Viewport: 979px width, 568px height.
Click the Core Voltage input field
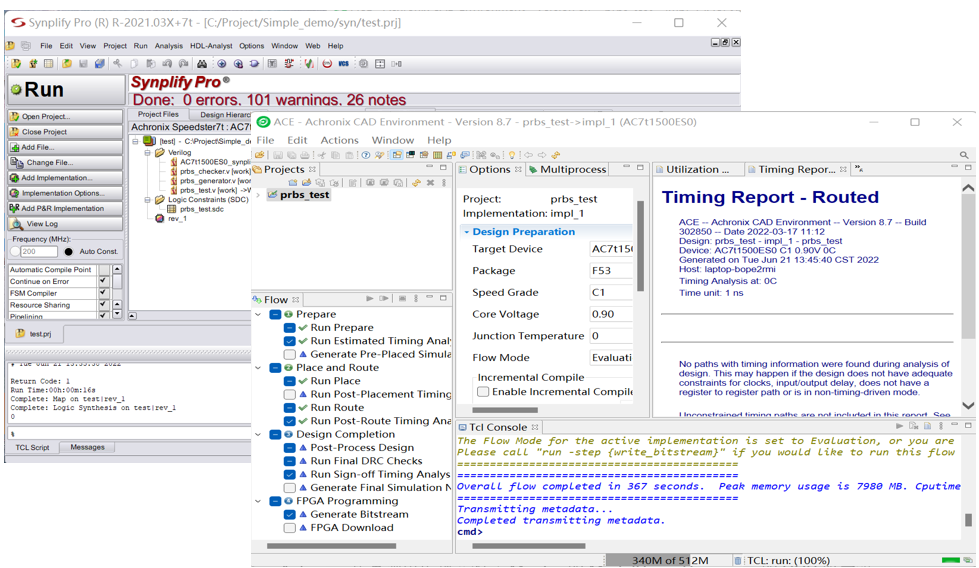point(610,314)
